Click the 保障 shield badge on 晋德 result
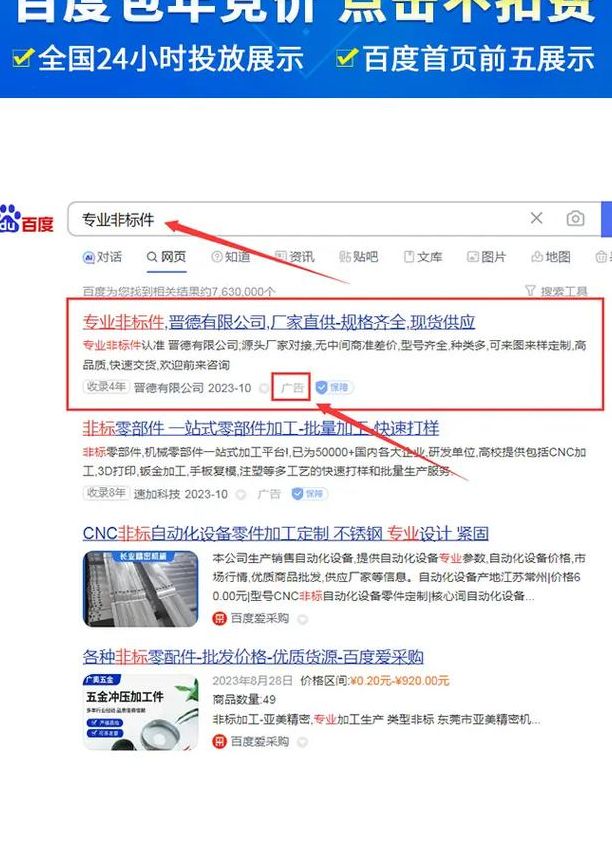Viewport: 612px width, 849px height. (x=334, y=387)
